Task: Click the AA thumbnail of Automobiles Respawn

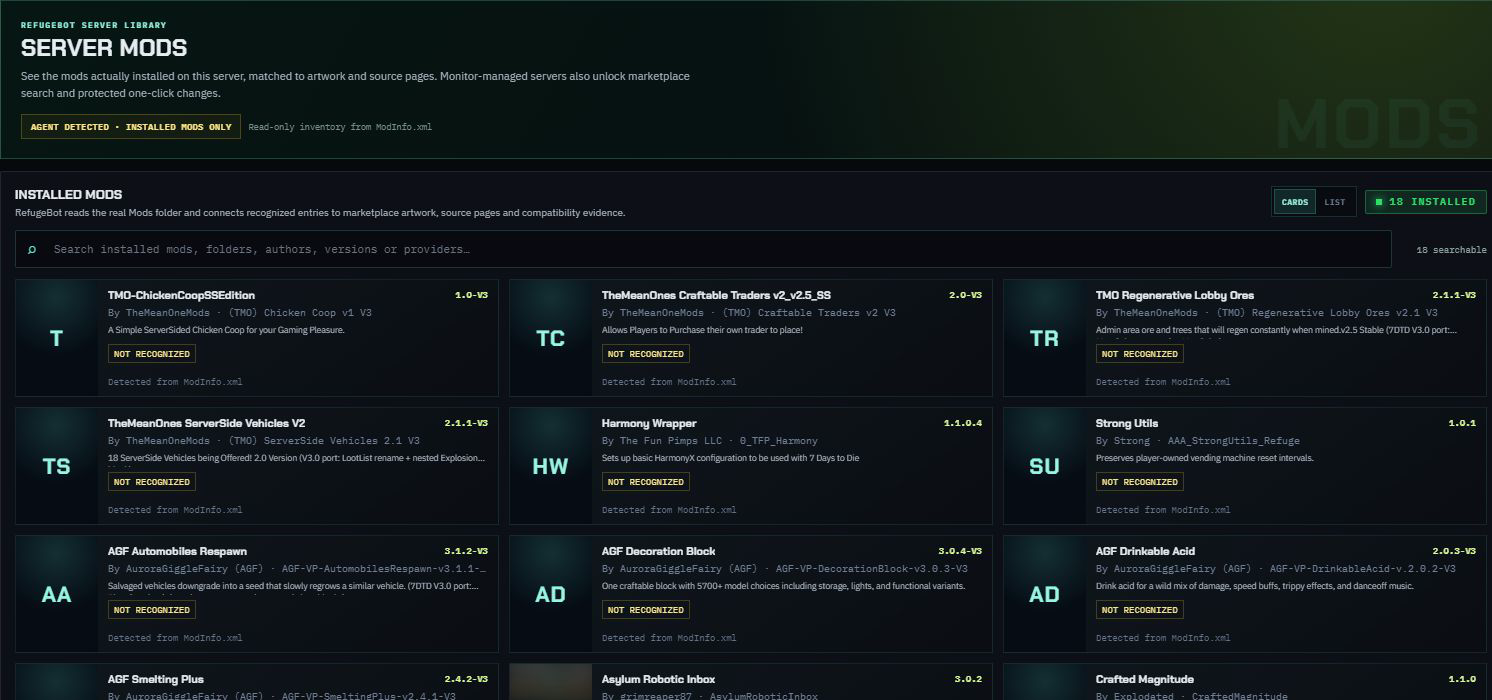Action: 57,594
